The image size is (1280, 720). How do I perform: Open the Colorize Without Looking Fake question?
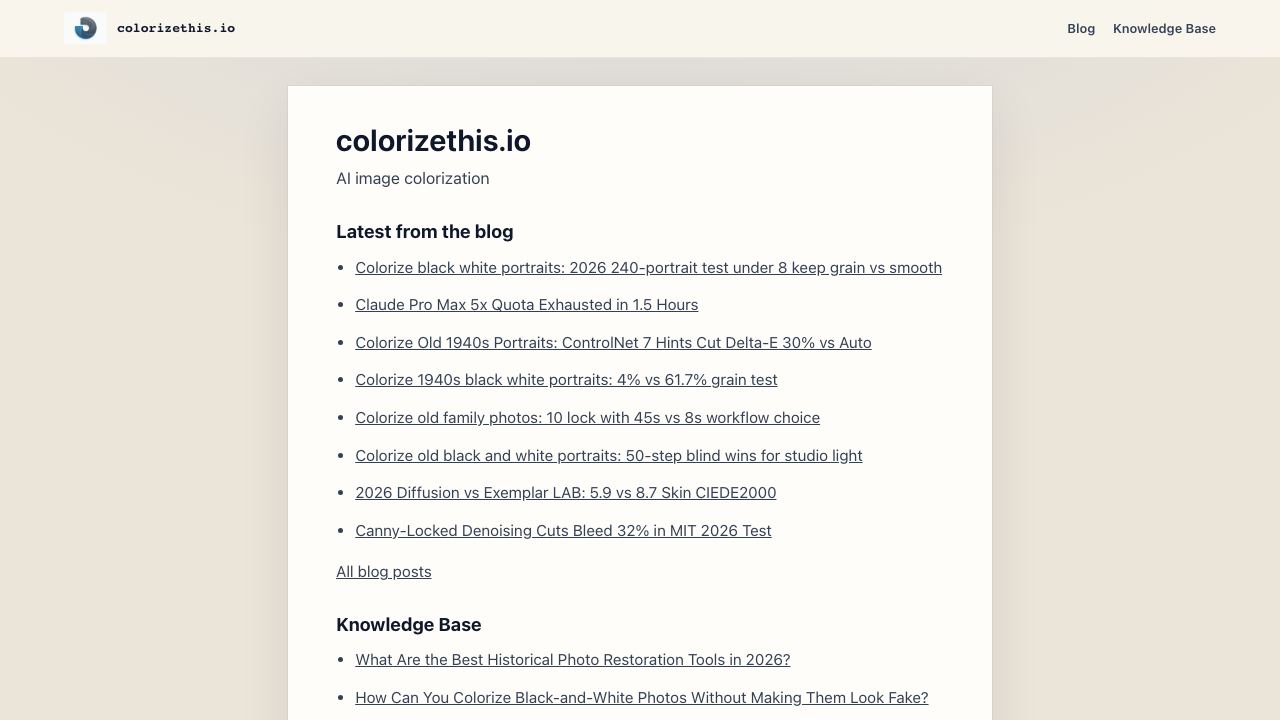(641, 698)
